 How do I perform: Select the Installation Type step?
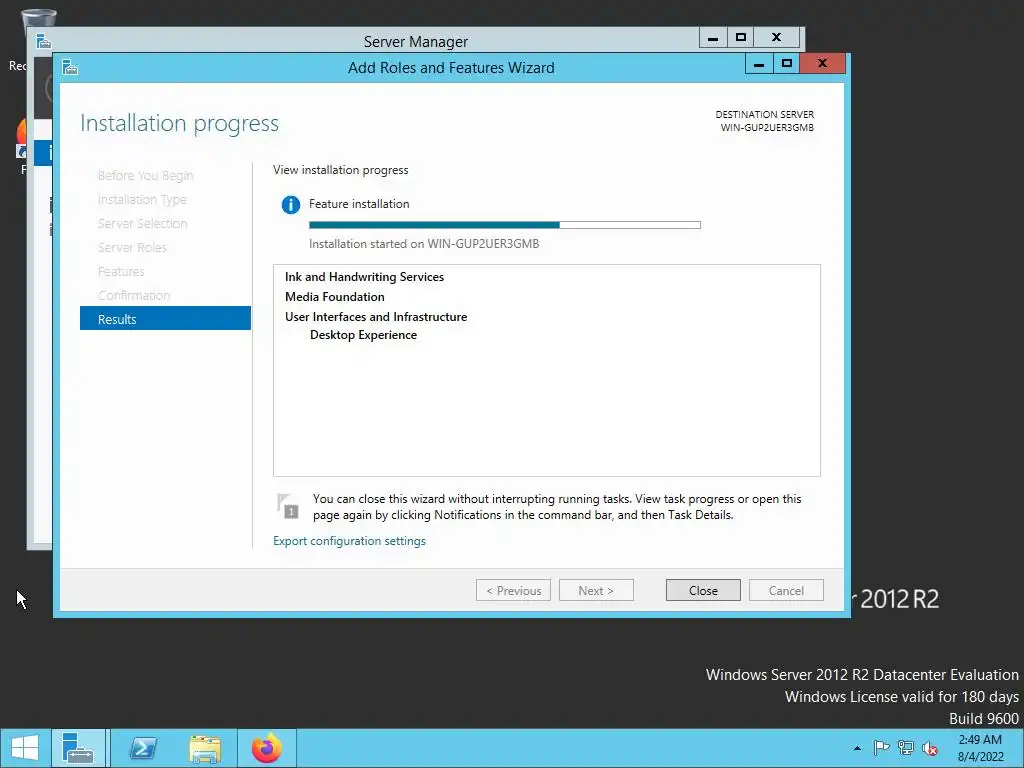pos(142,199)
